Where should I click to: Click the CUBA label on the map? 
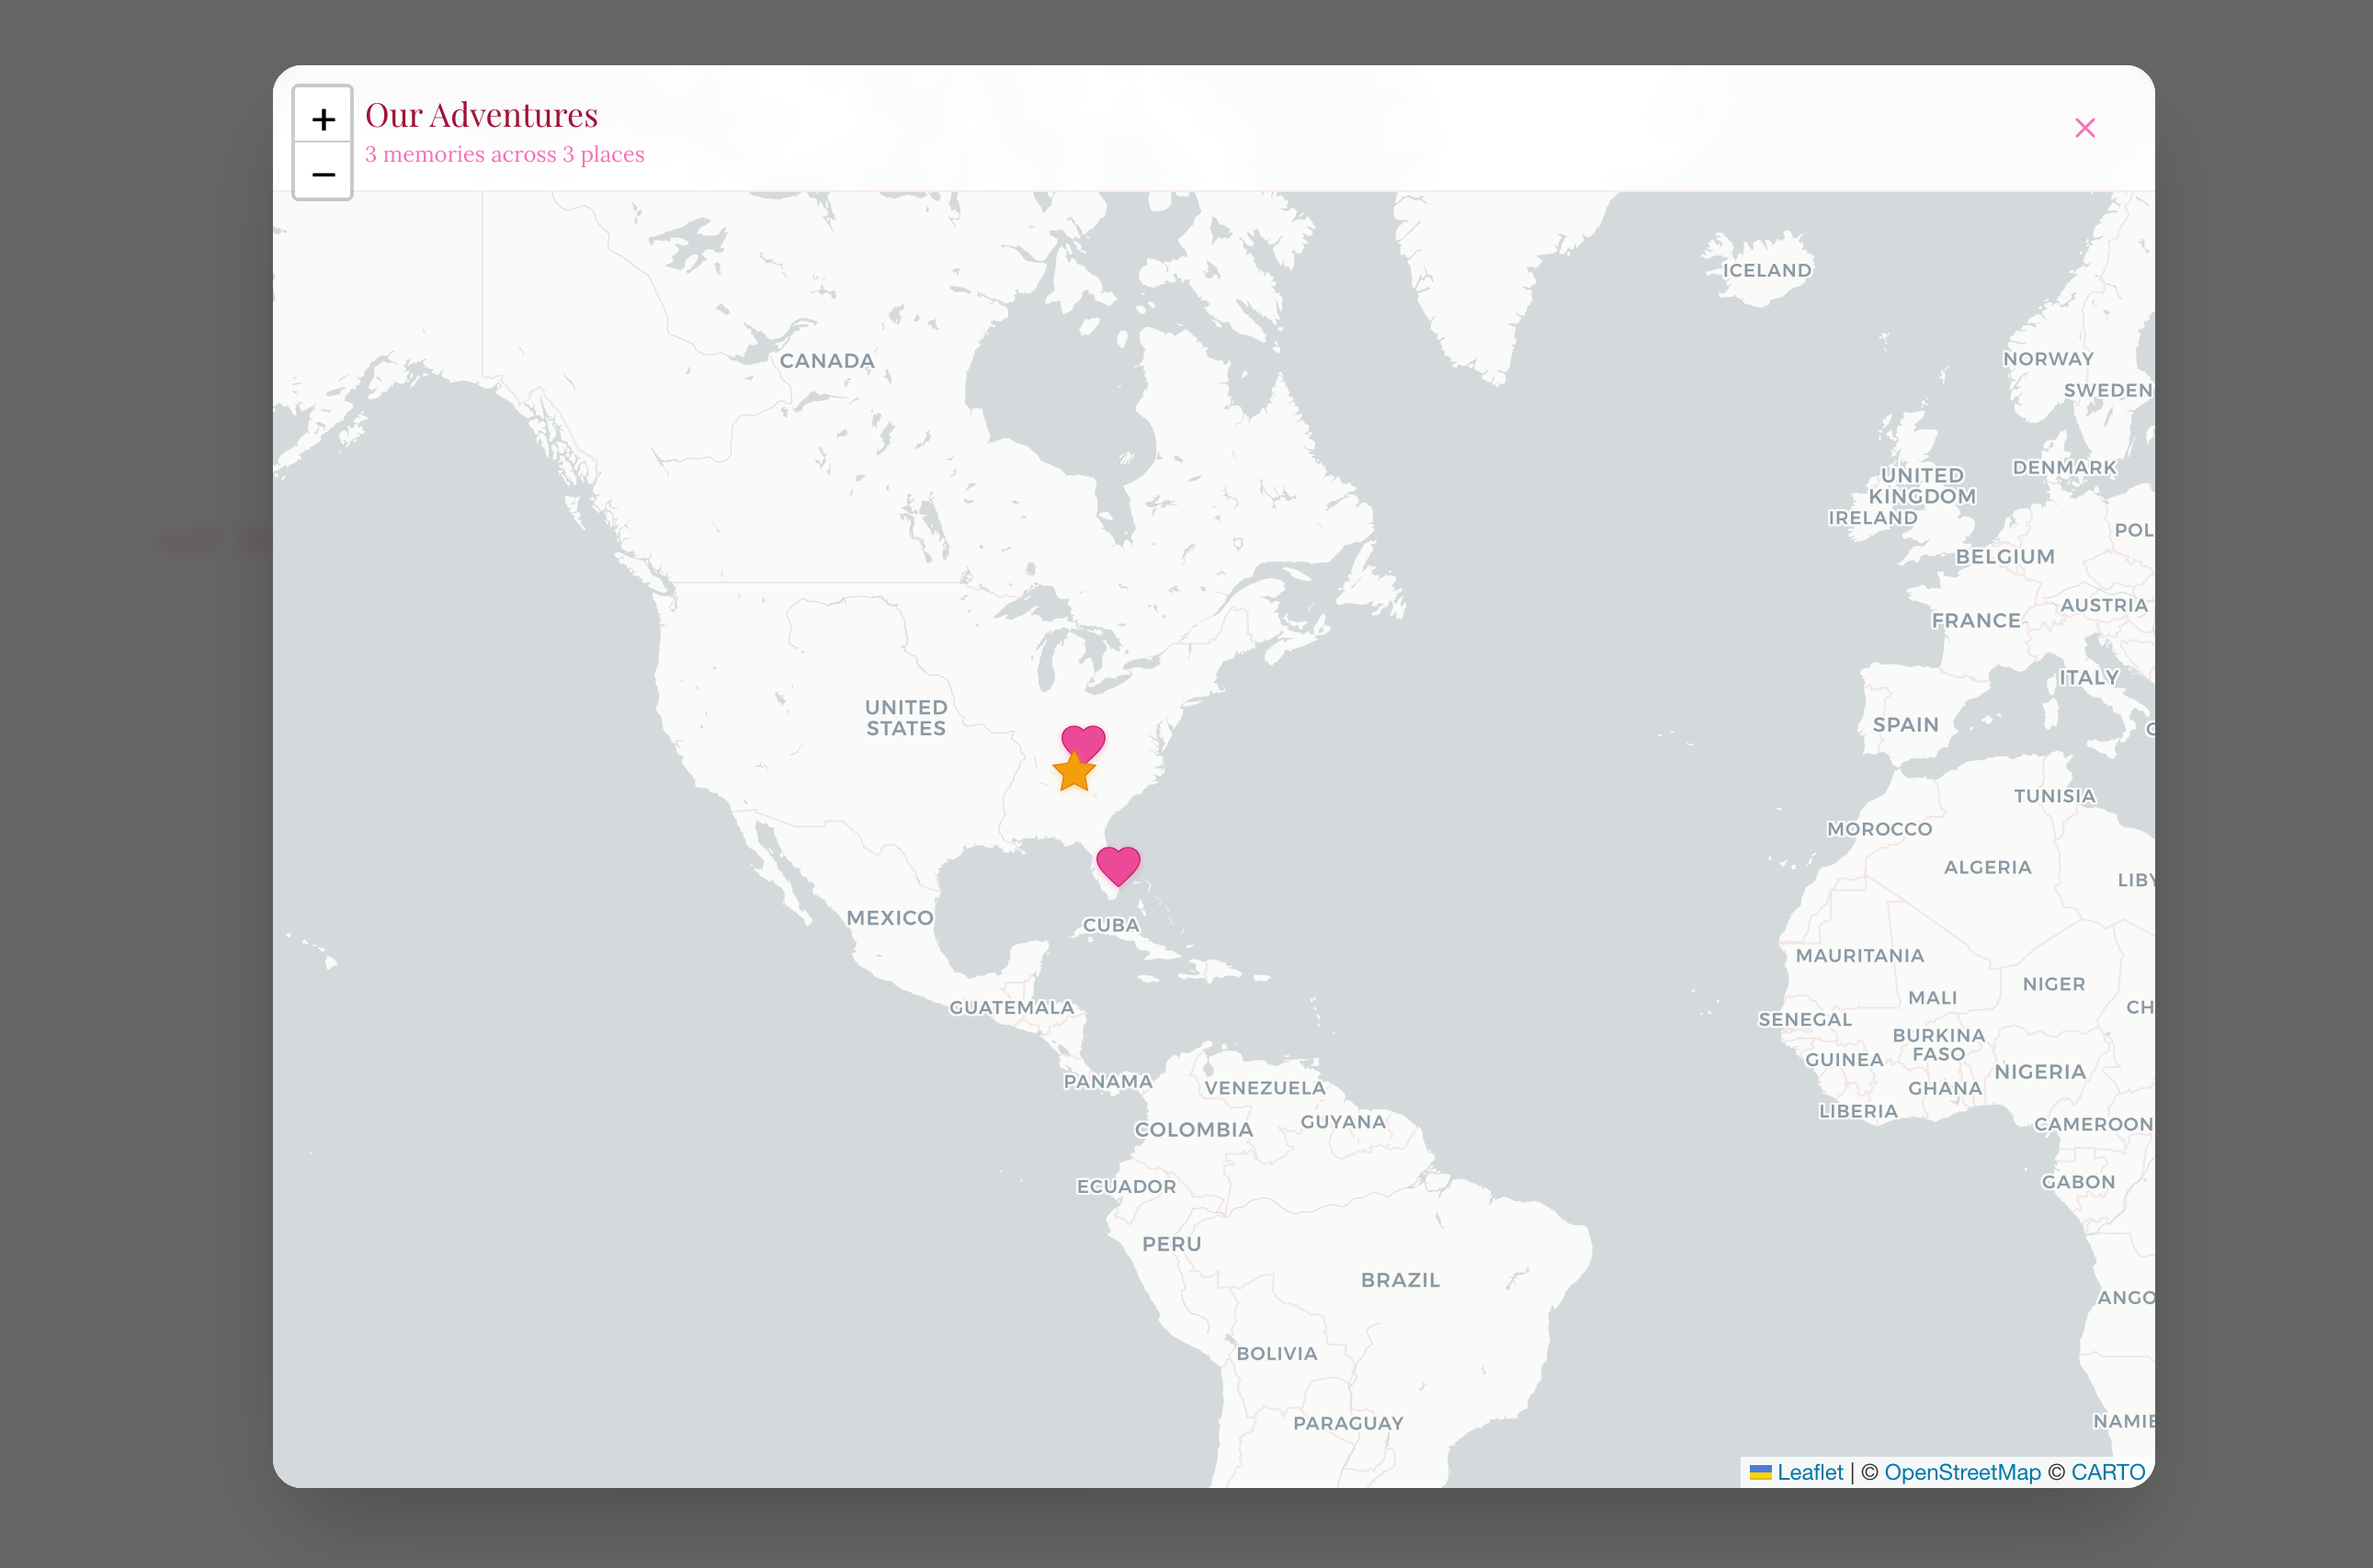click(x=1110, y=925)
